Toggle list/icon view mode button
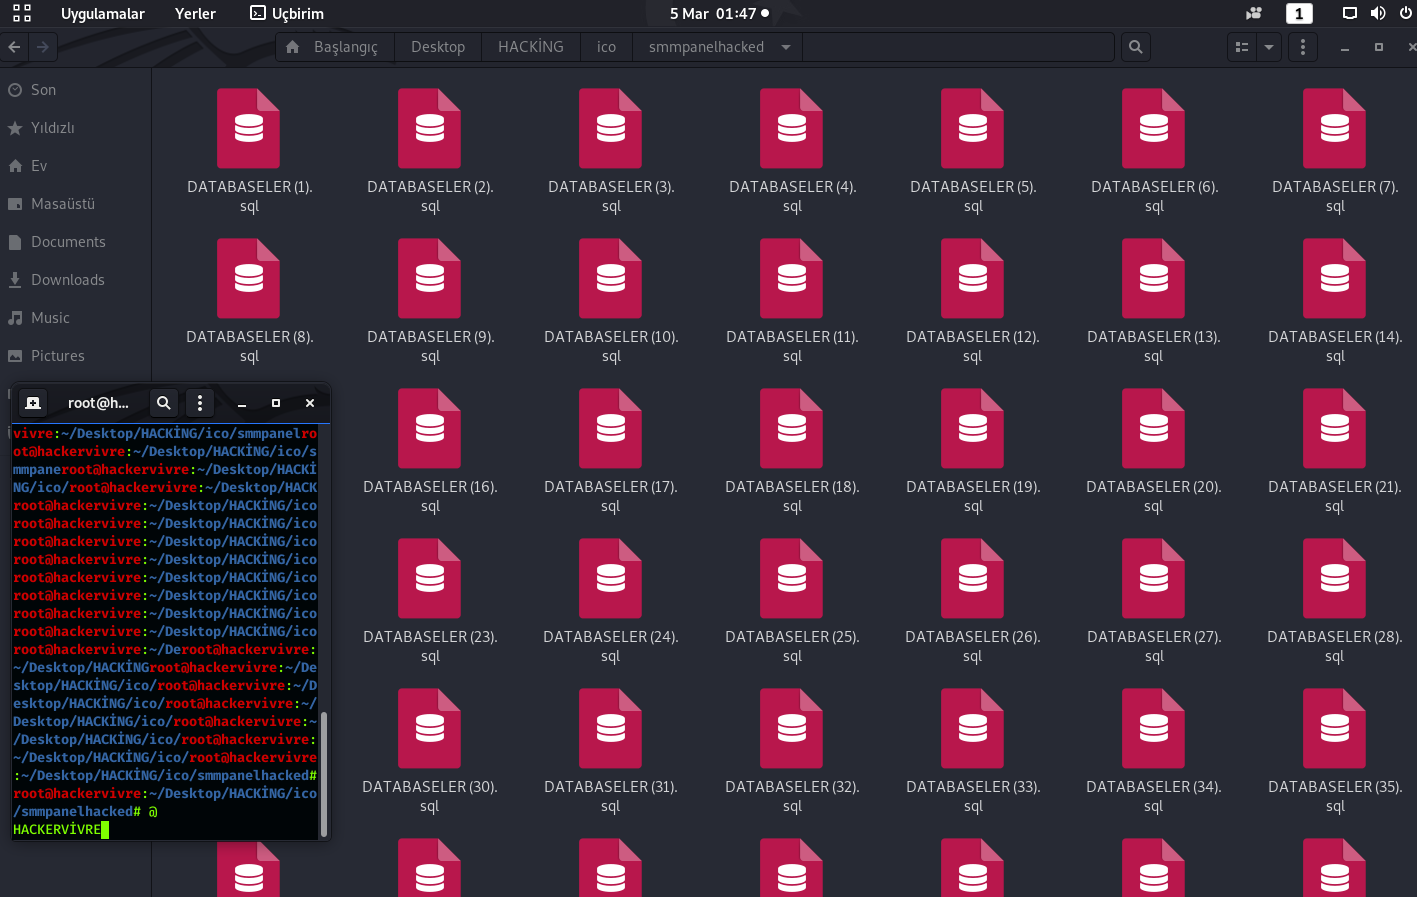 (1242, 47)
